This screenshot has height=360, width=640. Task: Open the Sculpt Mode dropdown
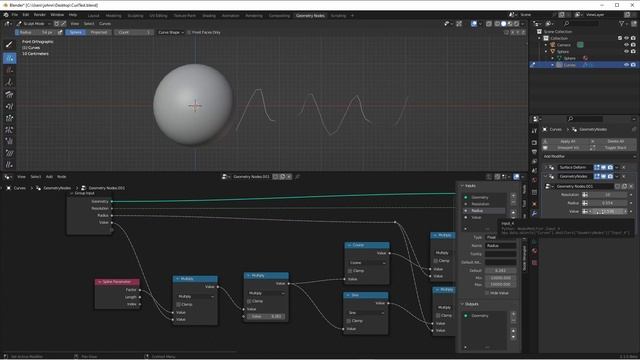click(34, 24)
